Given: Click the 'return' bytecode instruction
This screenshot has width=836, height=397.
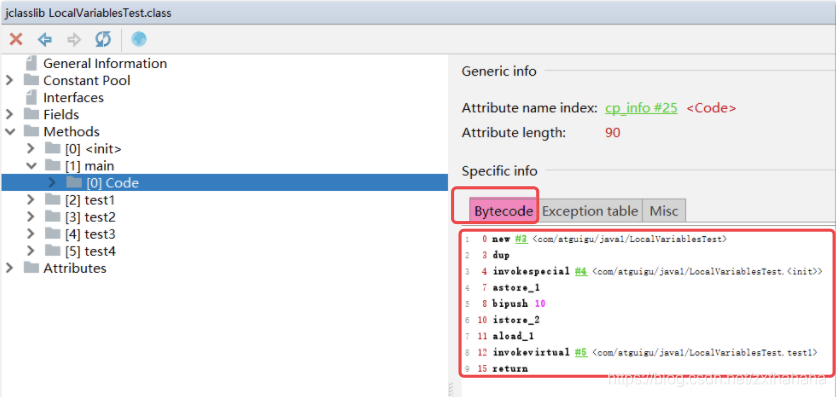Looking at the screenshot, I should [510, 369].
